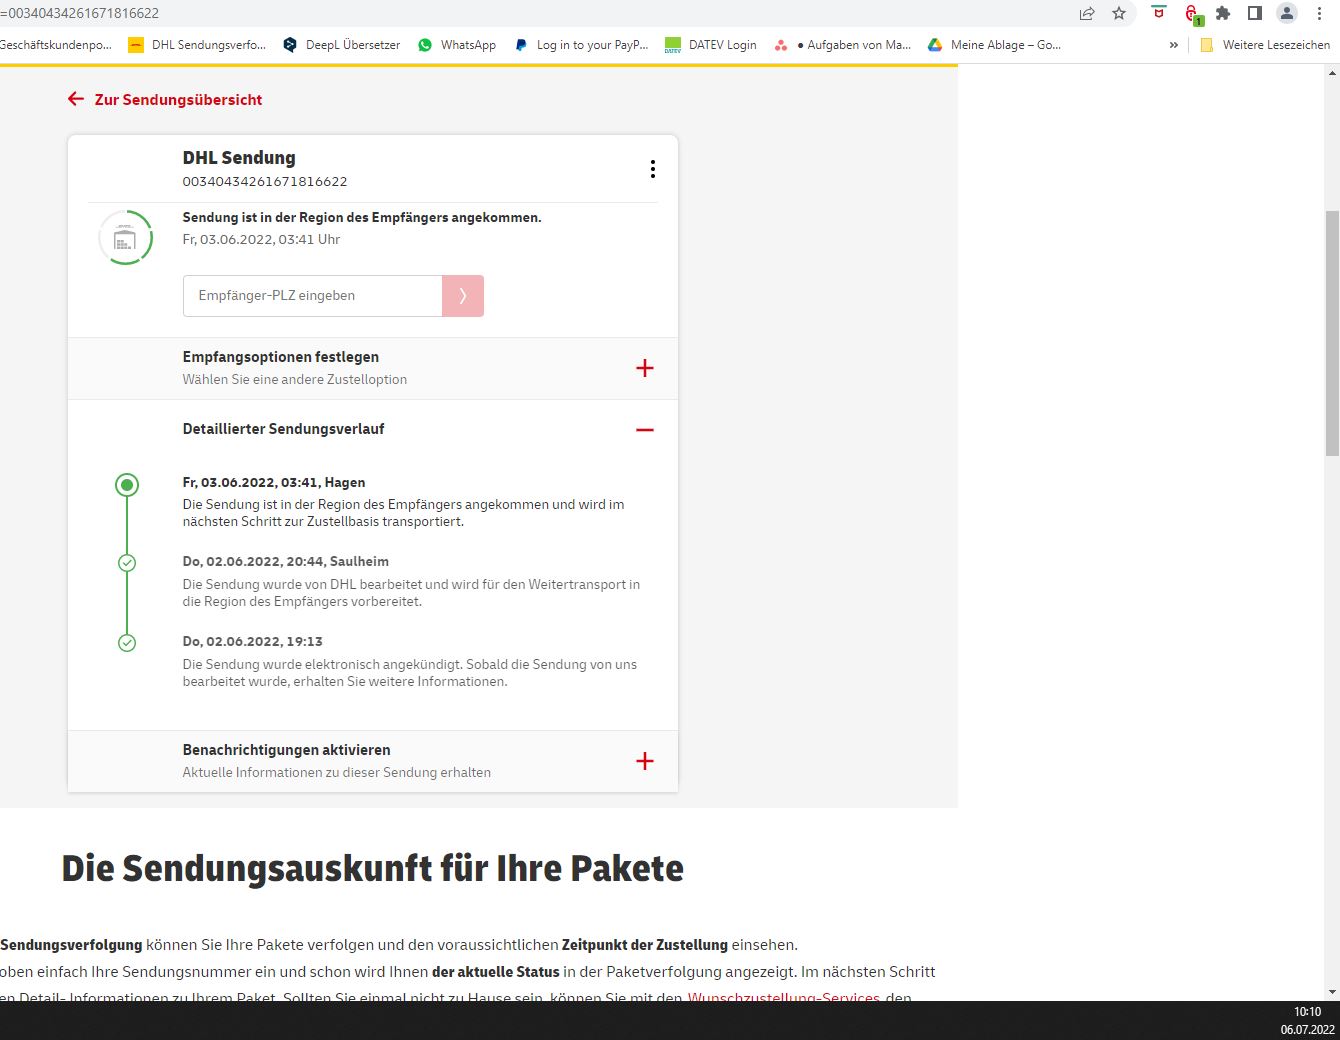Open the Aufgaben von Ma... bookmark
Image resolution: width=1340 pixels, height=1040 pixels.
pyautogui.click(x=843, y=45)
